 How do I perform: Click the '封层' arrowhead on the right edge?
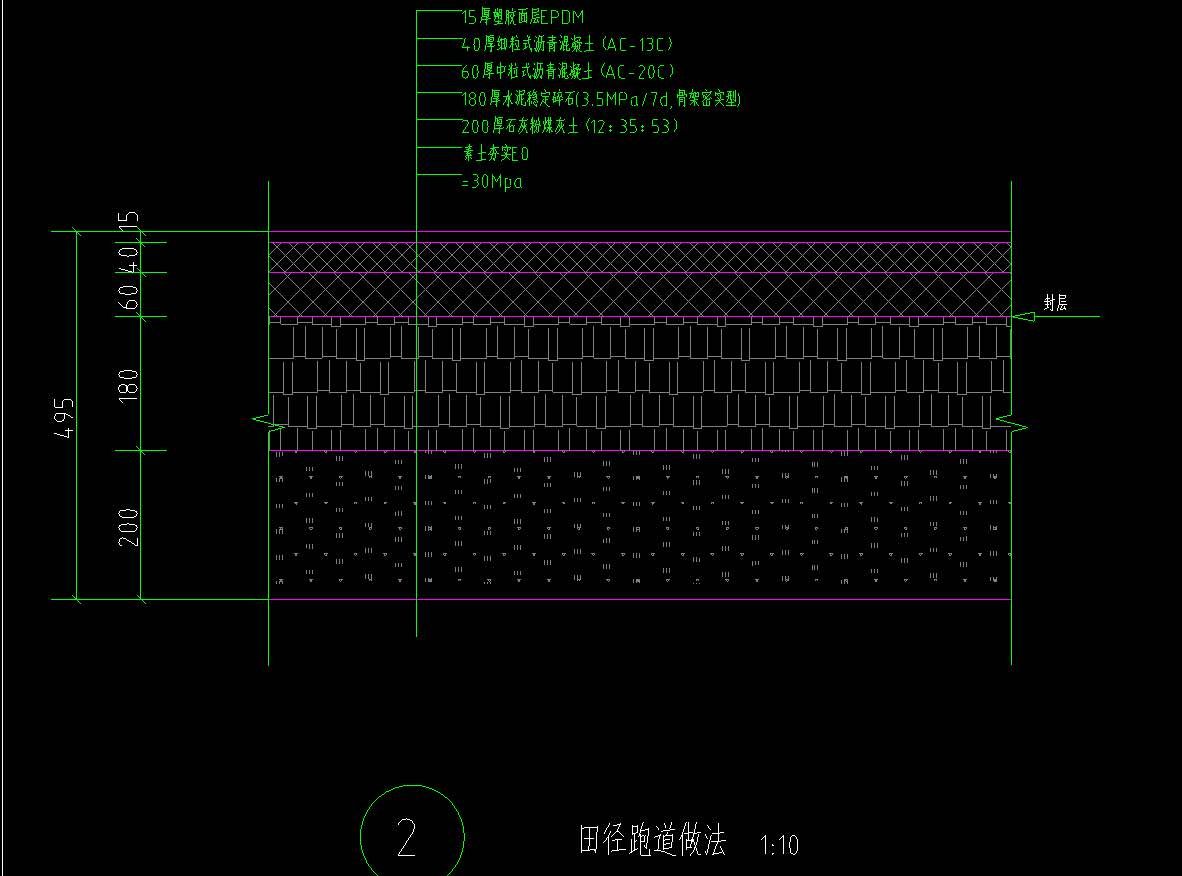[1019, 317]
